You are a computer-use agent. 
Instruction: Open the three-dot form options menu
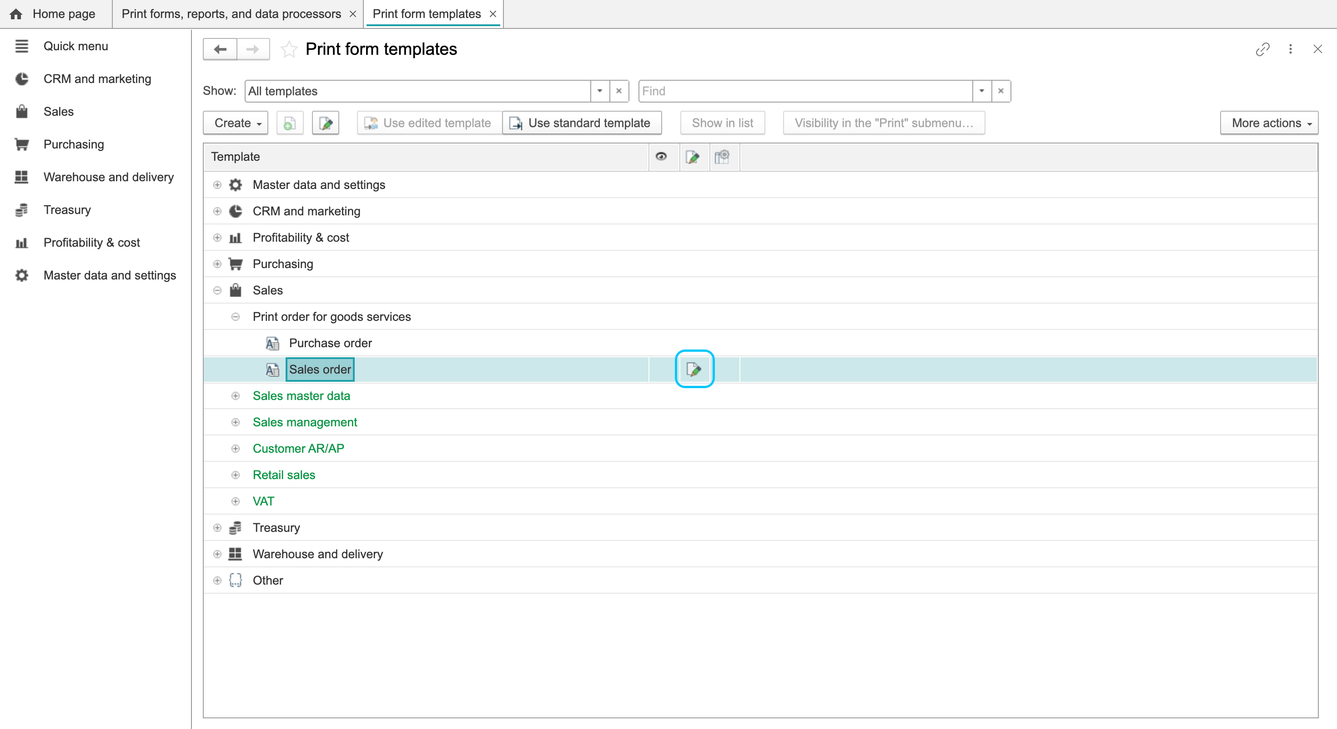click(x=1291, y=49)
